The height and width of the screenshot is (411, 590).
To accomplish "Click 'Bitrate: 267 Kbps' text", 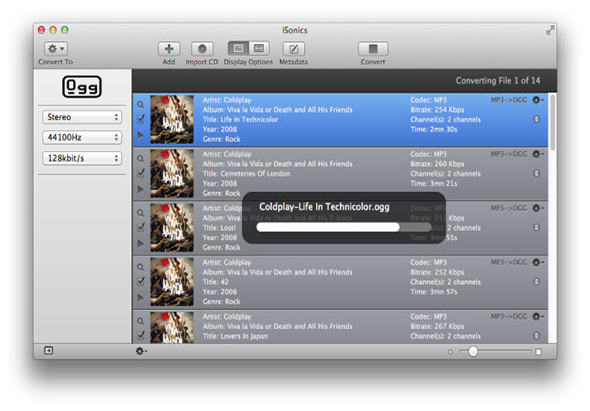I will (437, 326).
